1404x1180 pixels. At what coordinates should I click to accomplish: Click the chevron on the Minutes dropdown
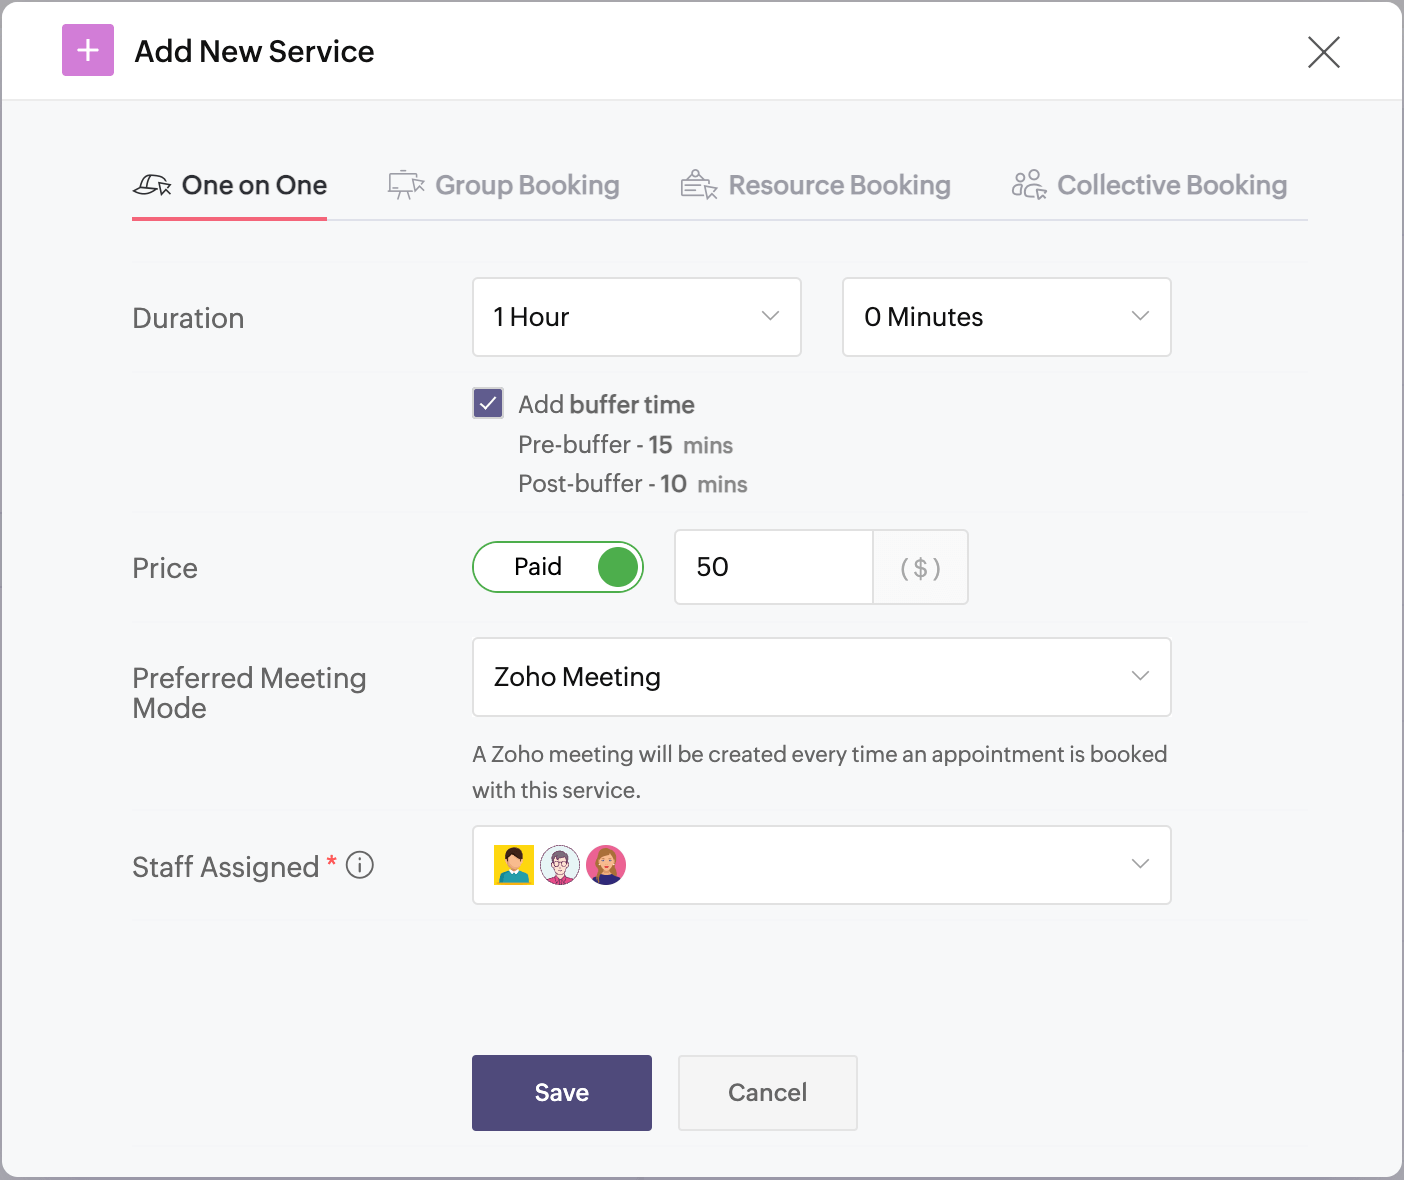point(1140,316)
